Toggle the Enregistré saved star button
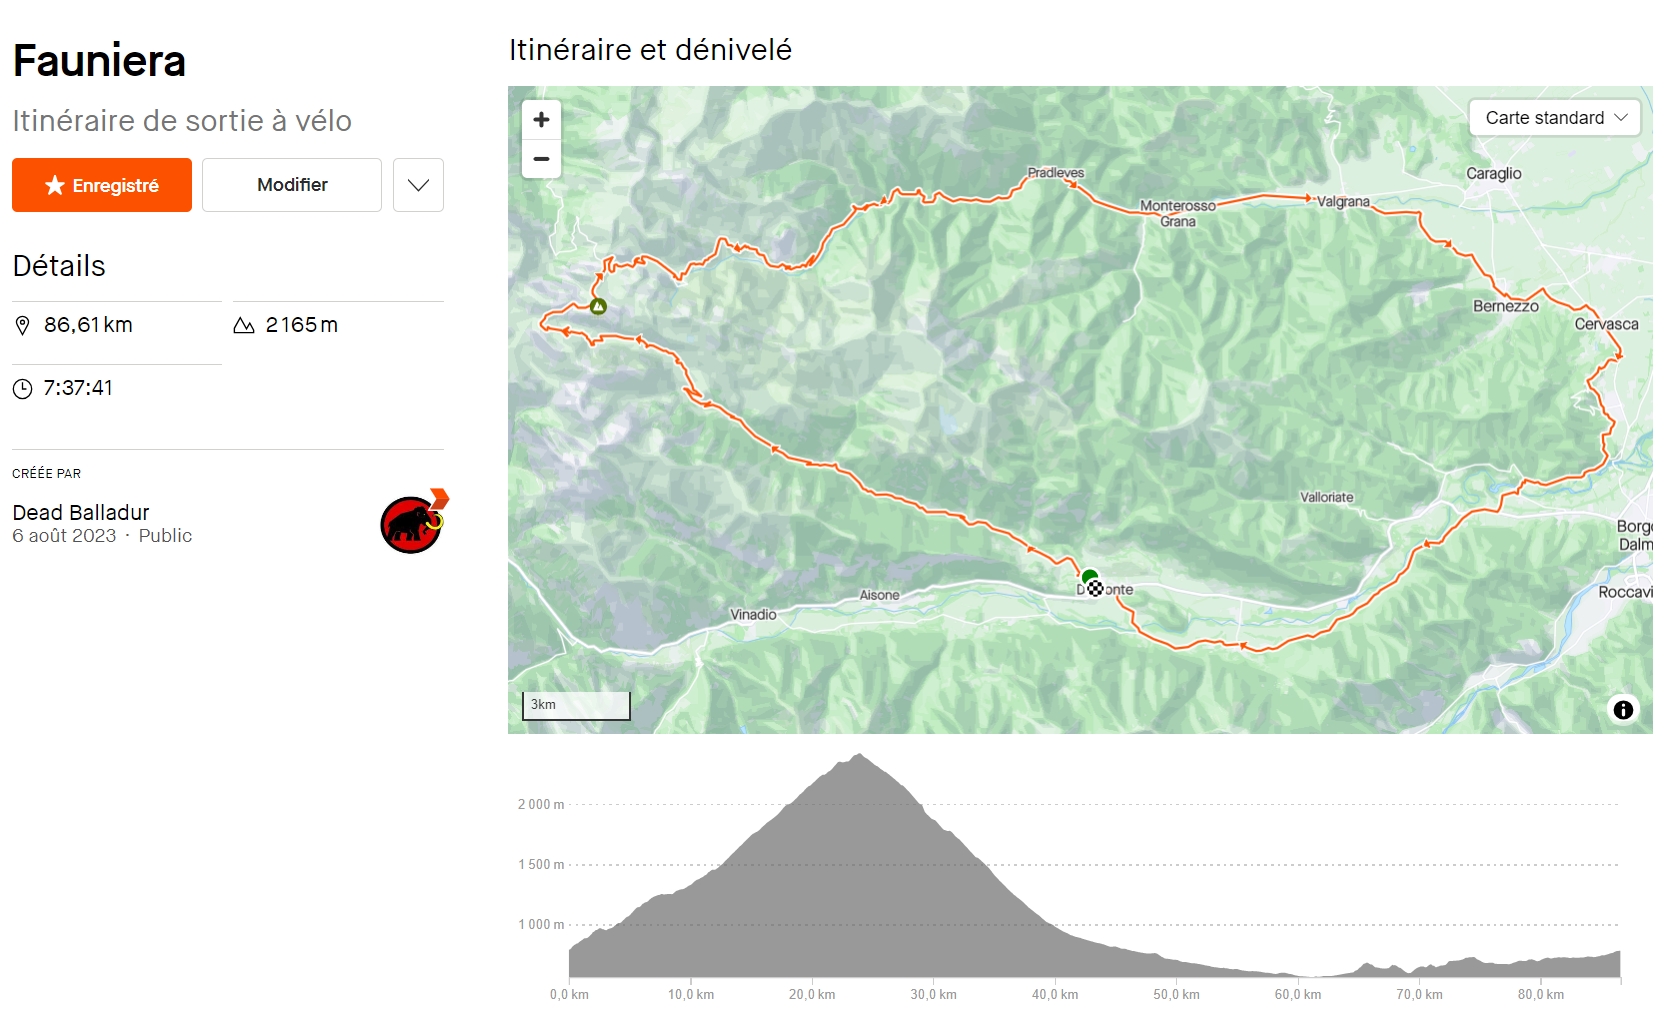The image size is (1671, 1009). (x=102, y=185)
